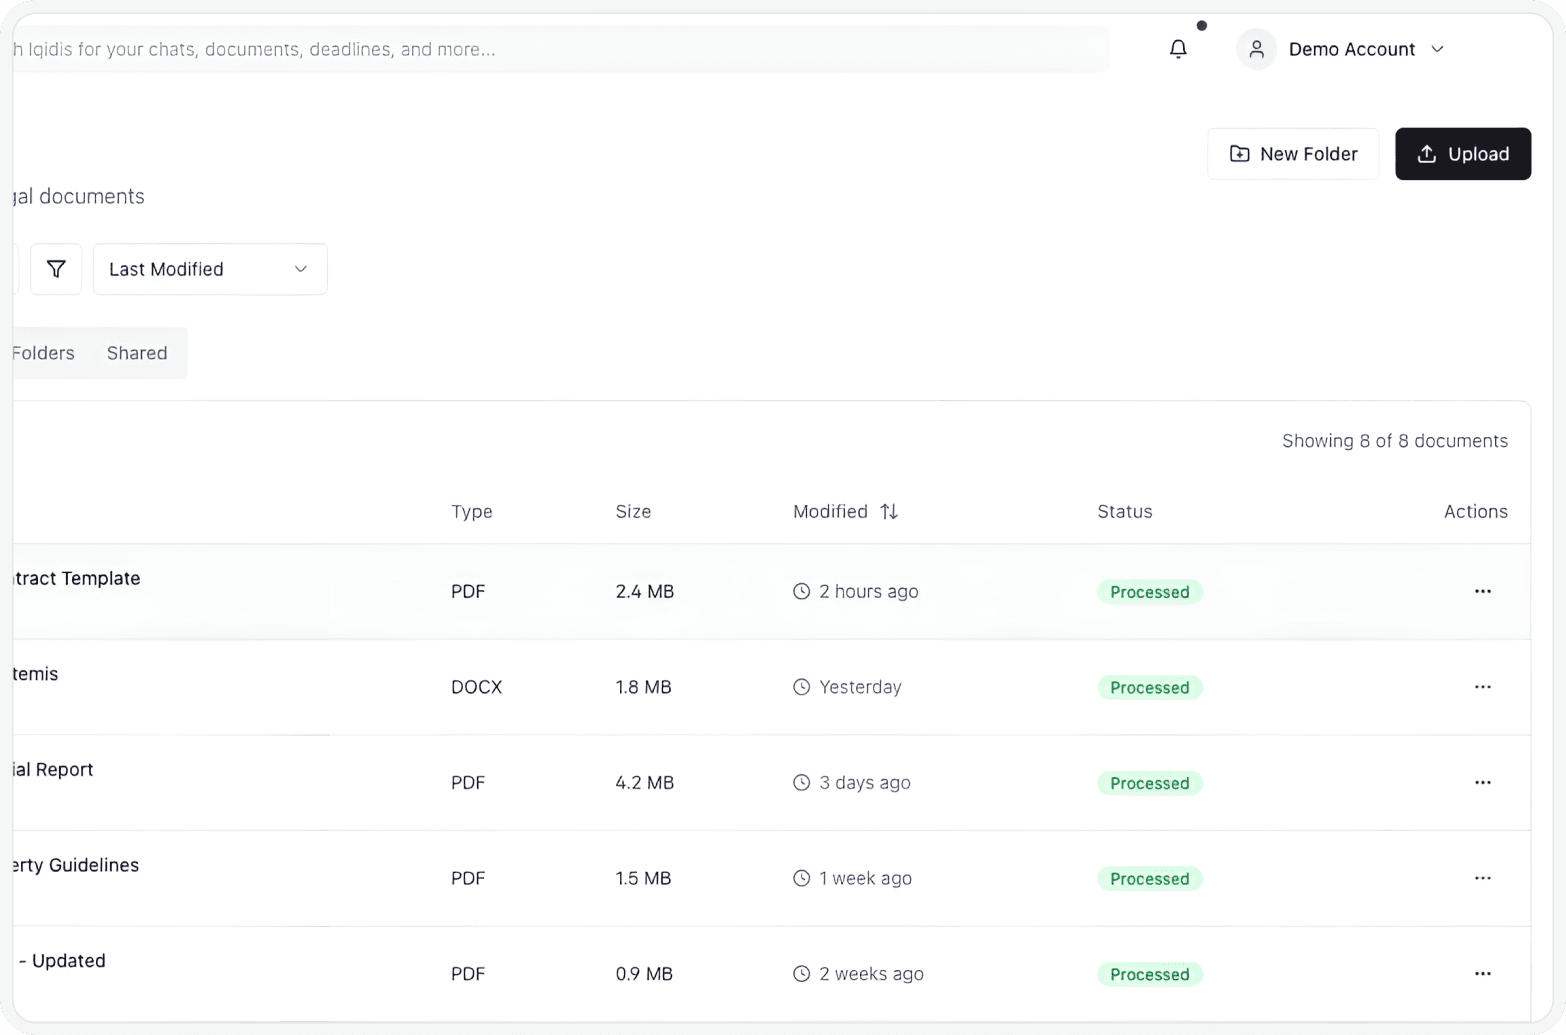Click the Yesterday modified text
Image resolution: width=1566 pixels, height=1035 pixels.
pos(860,687)
